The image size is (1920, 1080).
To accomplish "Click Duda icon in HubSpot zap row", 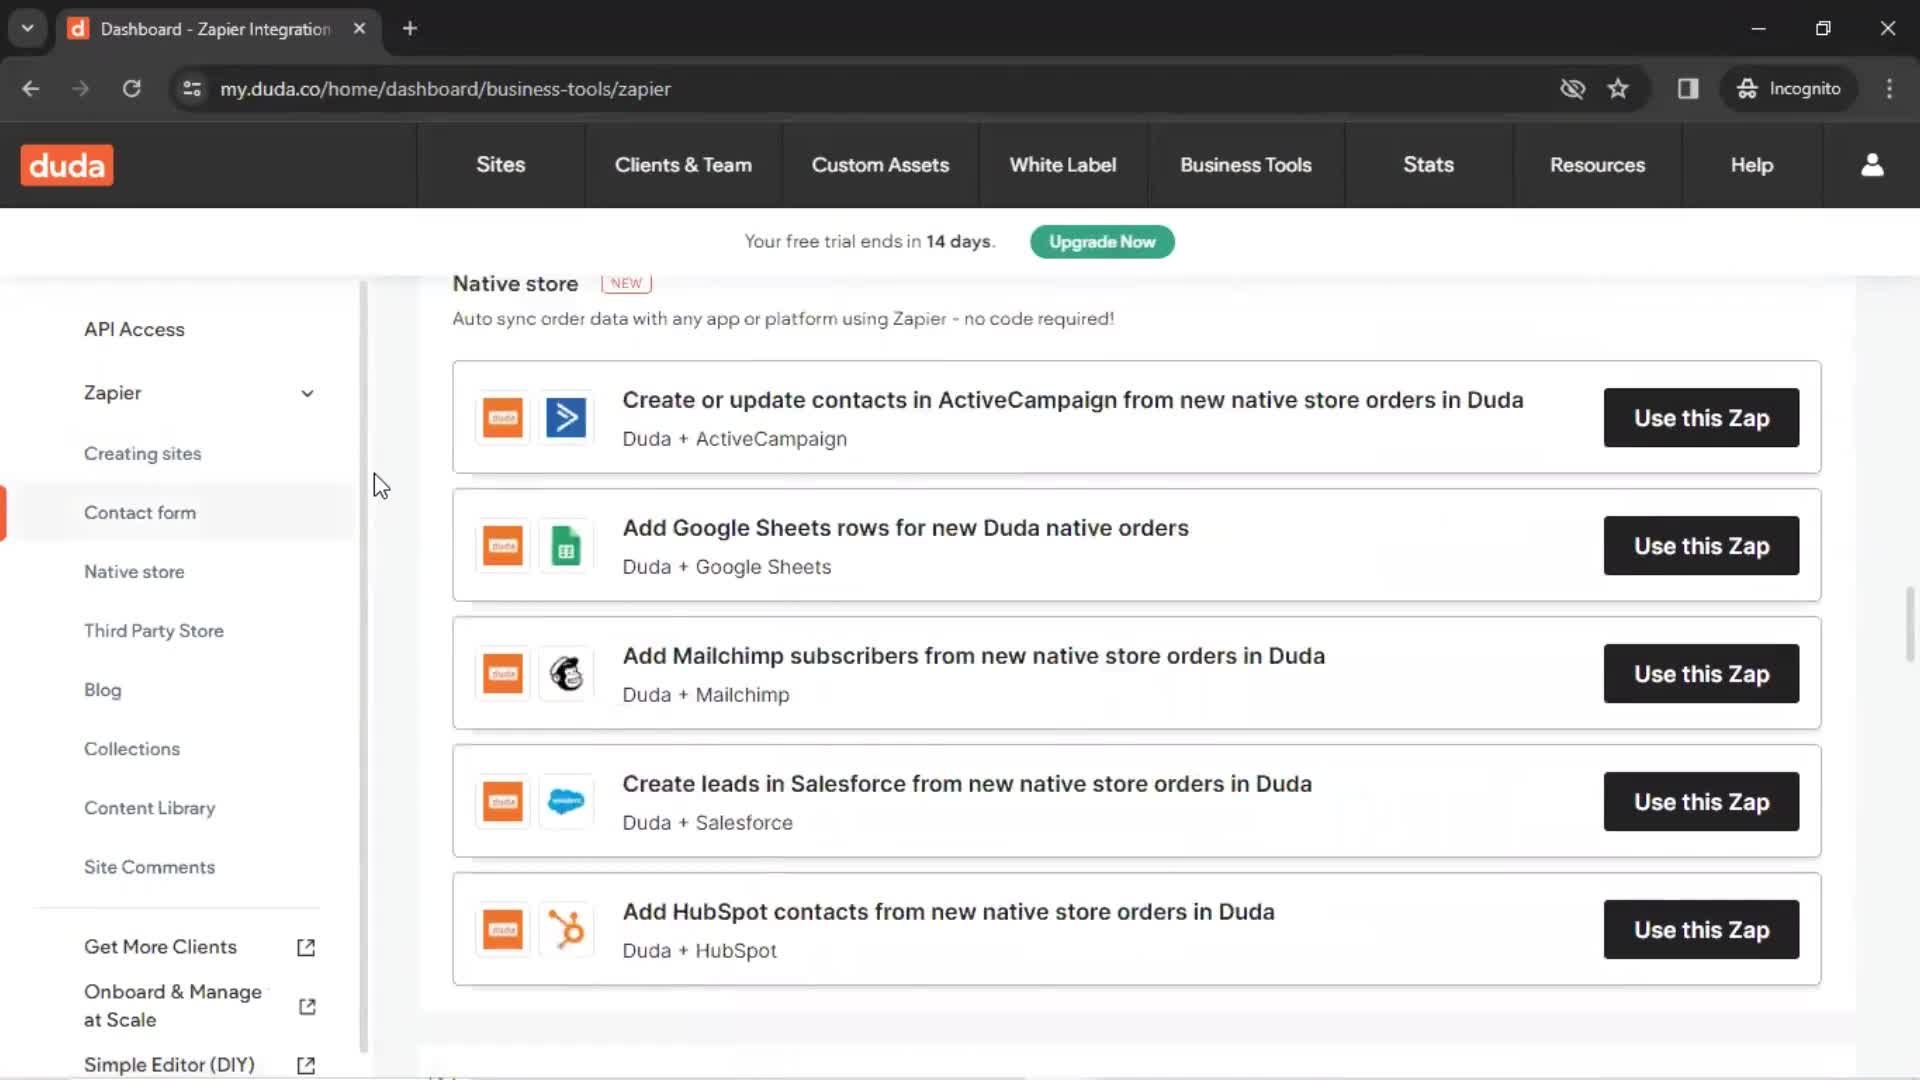I will coord(503,930).
